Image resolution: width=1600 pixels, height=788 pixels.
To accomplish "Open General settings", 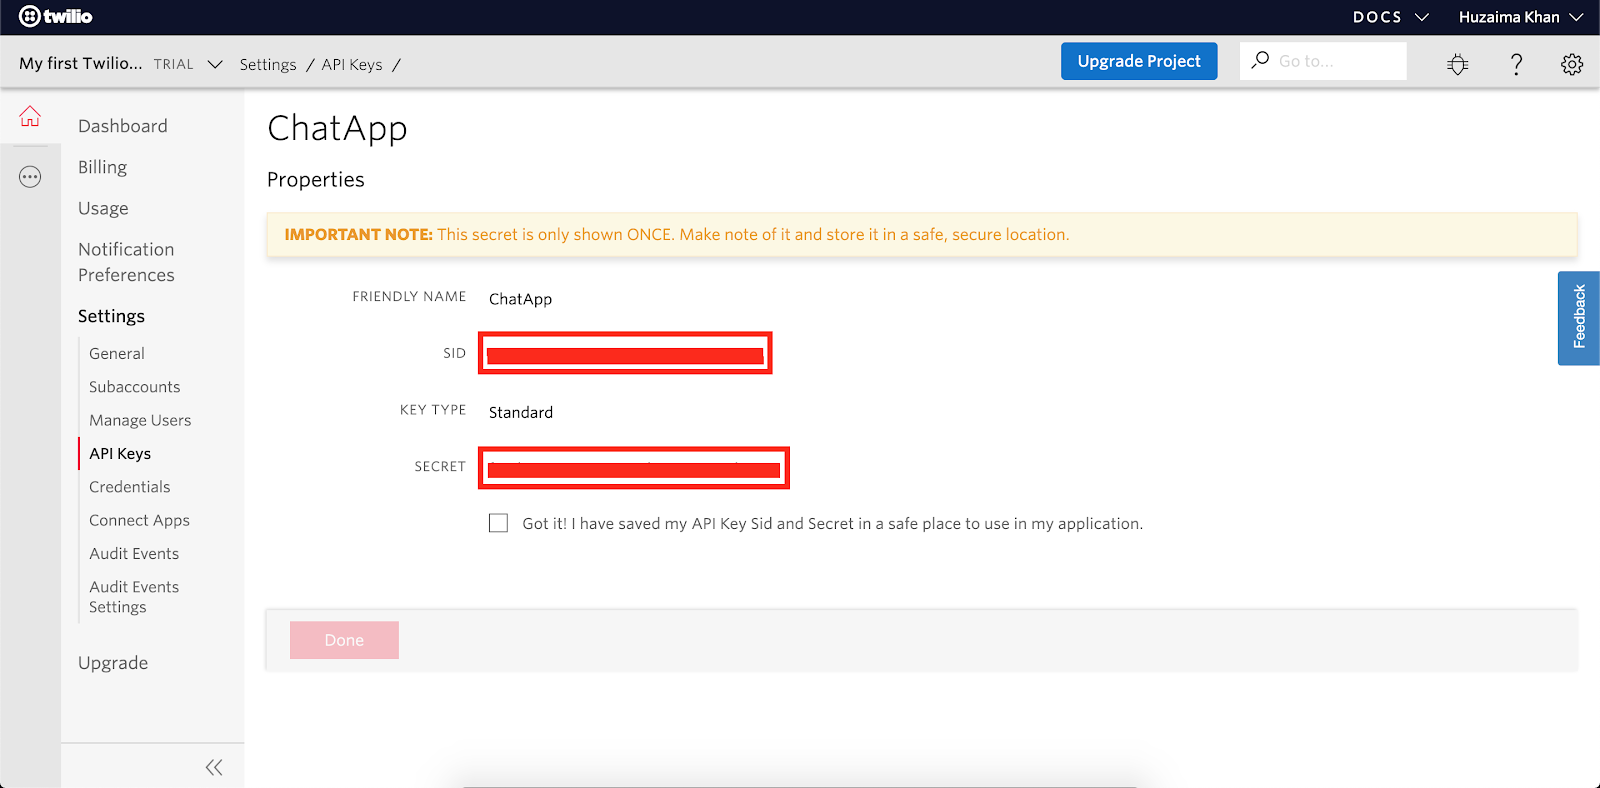I will 117,353.
